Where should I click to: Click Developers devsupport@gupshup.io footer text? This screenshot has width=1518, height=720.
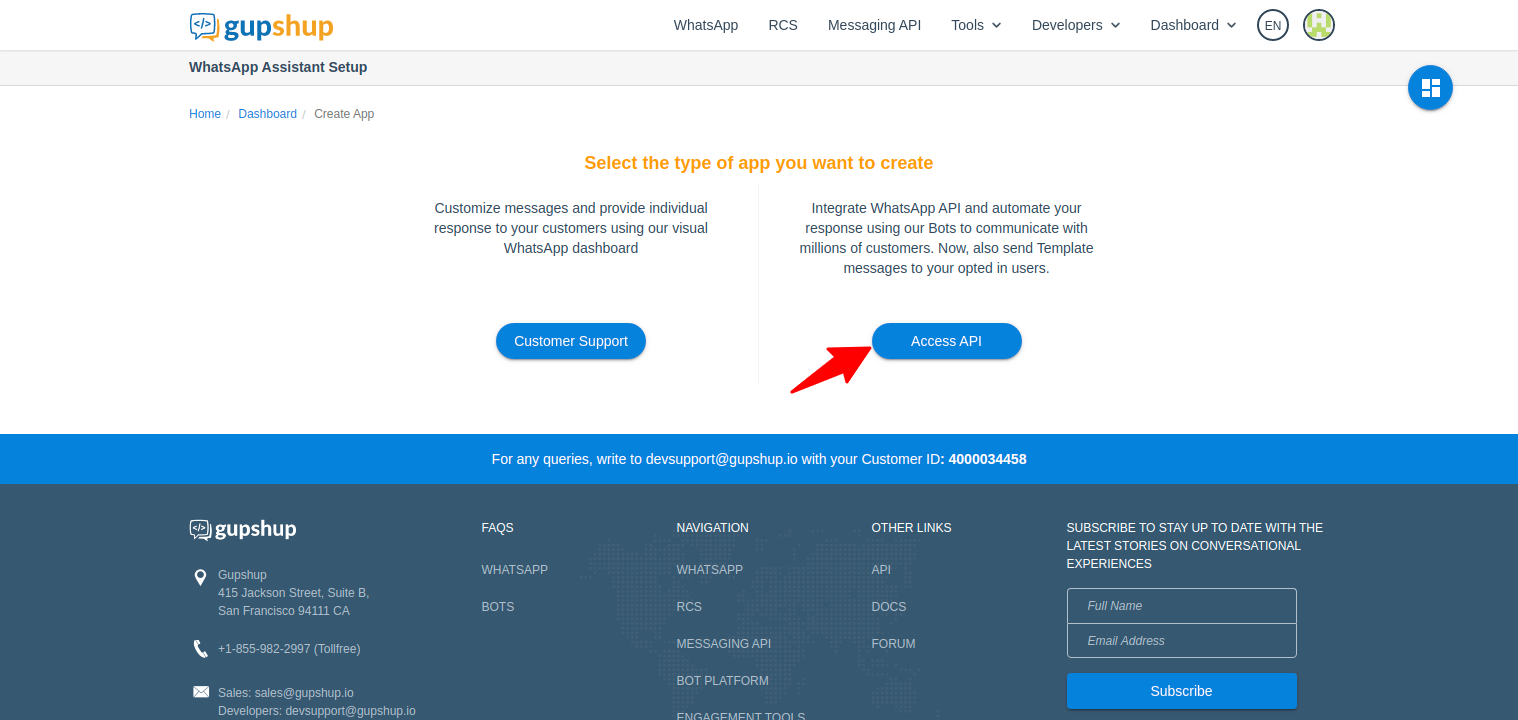[x=317, y=711]
